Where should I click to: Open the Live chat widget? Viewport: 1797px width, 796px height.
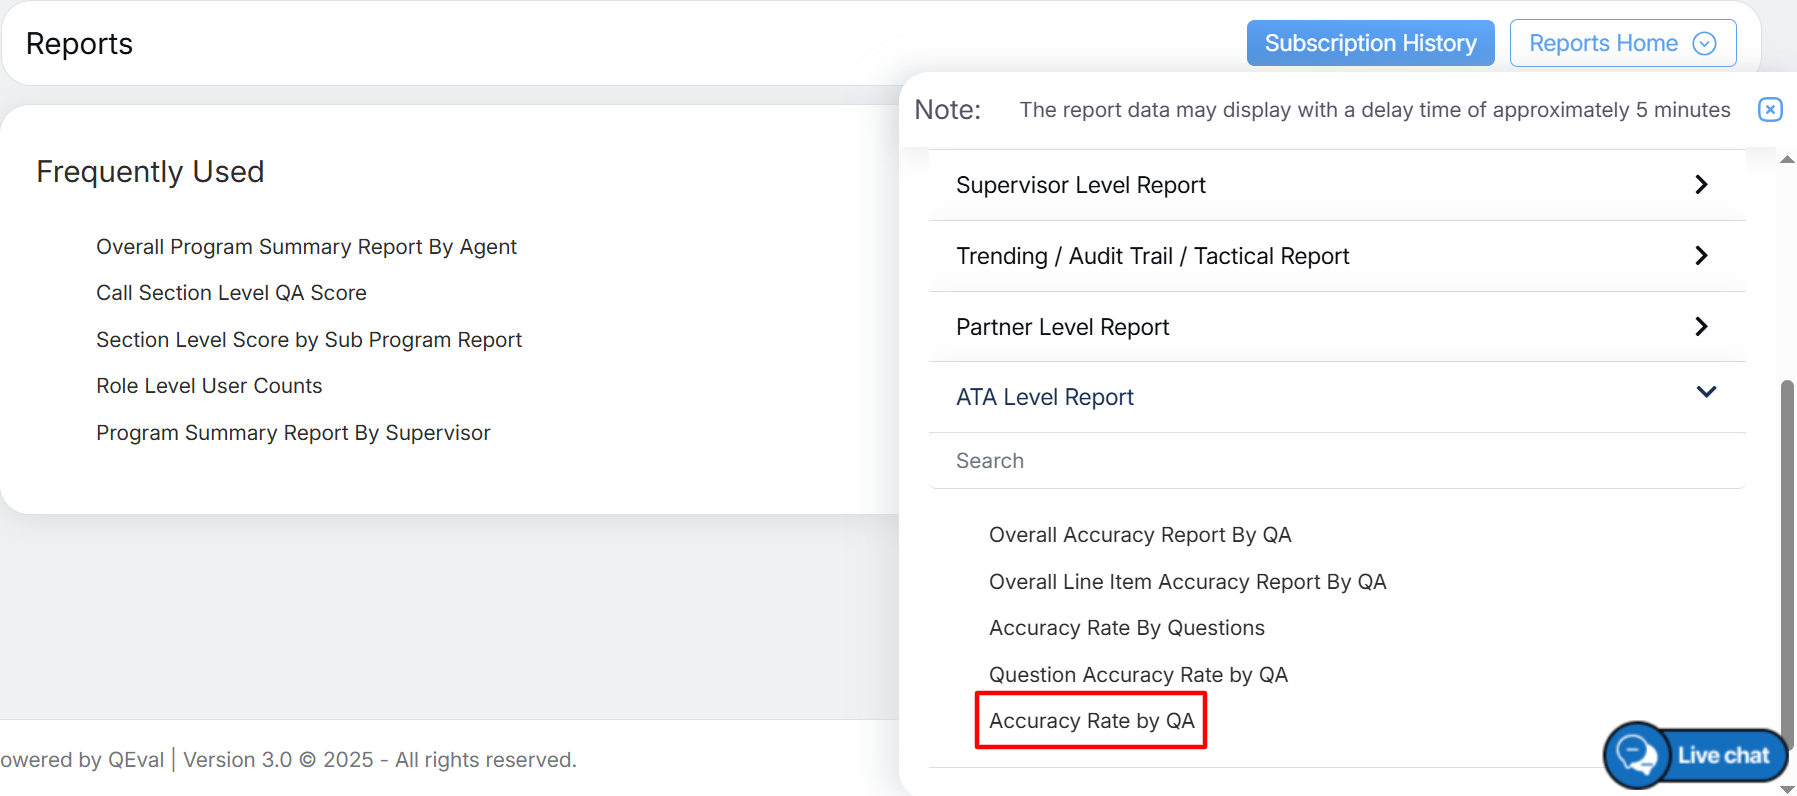pos(1697,755)
